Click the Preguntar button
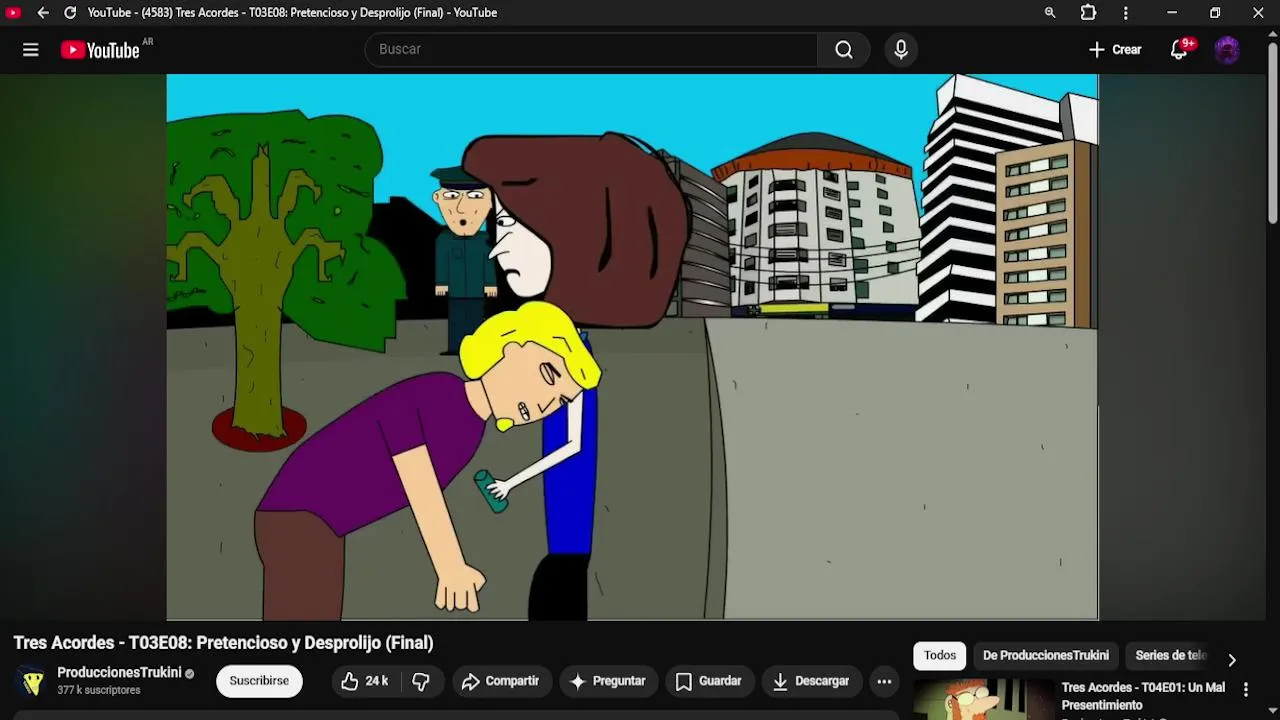The image size is (1280, 720). pyautogui.click(x=608, y=681)
